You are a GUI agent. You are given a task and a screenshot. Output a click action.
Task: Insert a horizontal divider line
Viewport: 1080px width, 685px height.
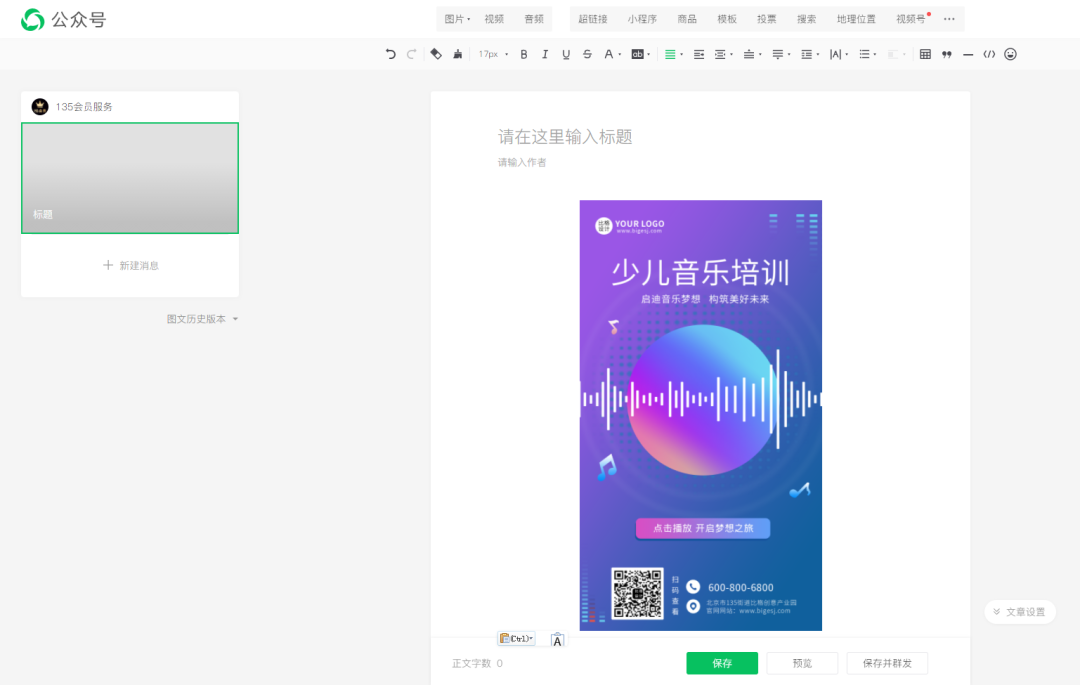pyautogui.click(x=967, y=54)
